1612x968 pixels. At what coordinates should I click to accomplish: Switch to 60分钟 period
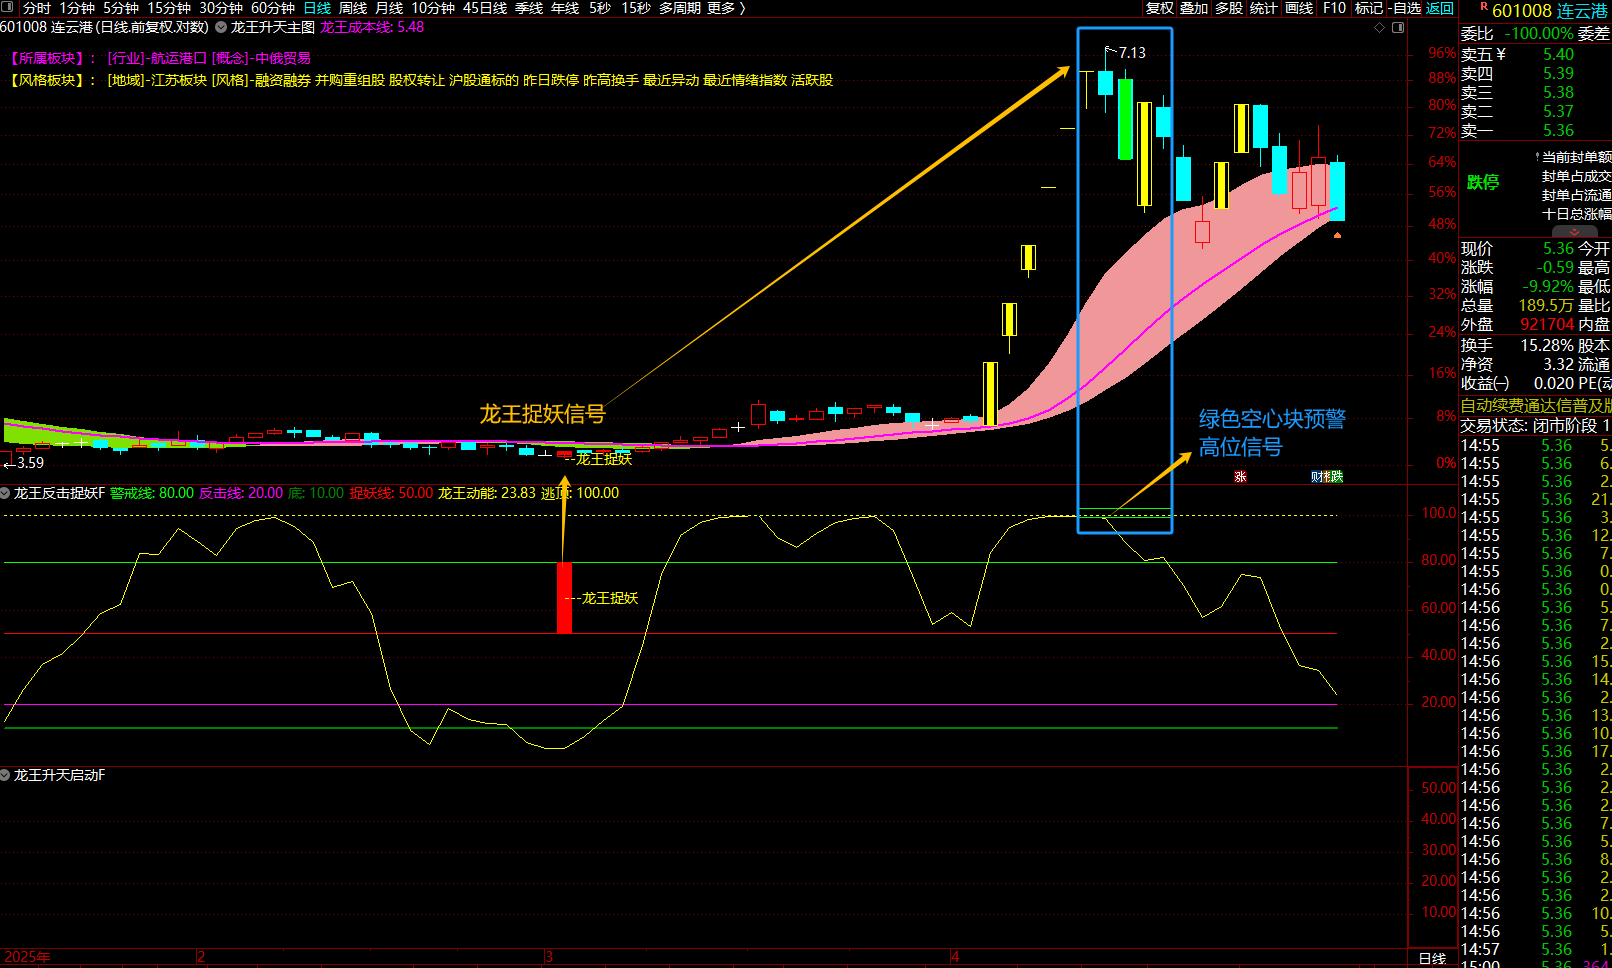[273, 8]
